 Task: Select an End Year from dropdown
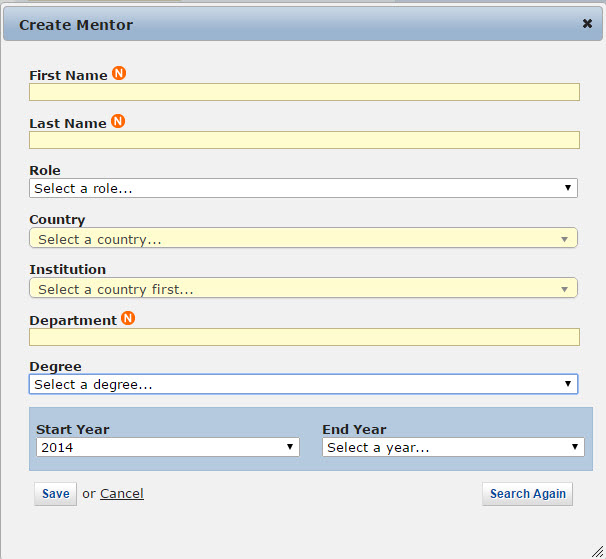tap(453, 448)
